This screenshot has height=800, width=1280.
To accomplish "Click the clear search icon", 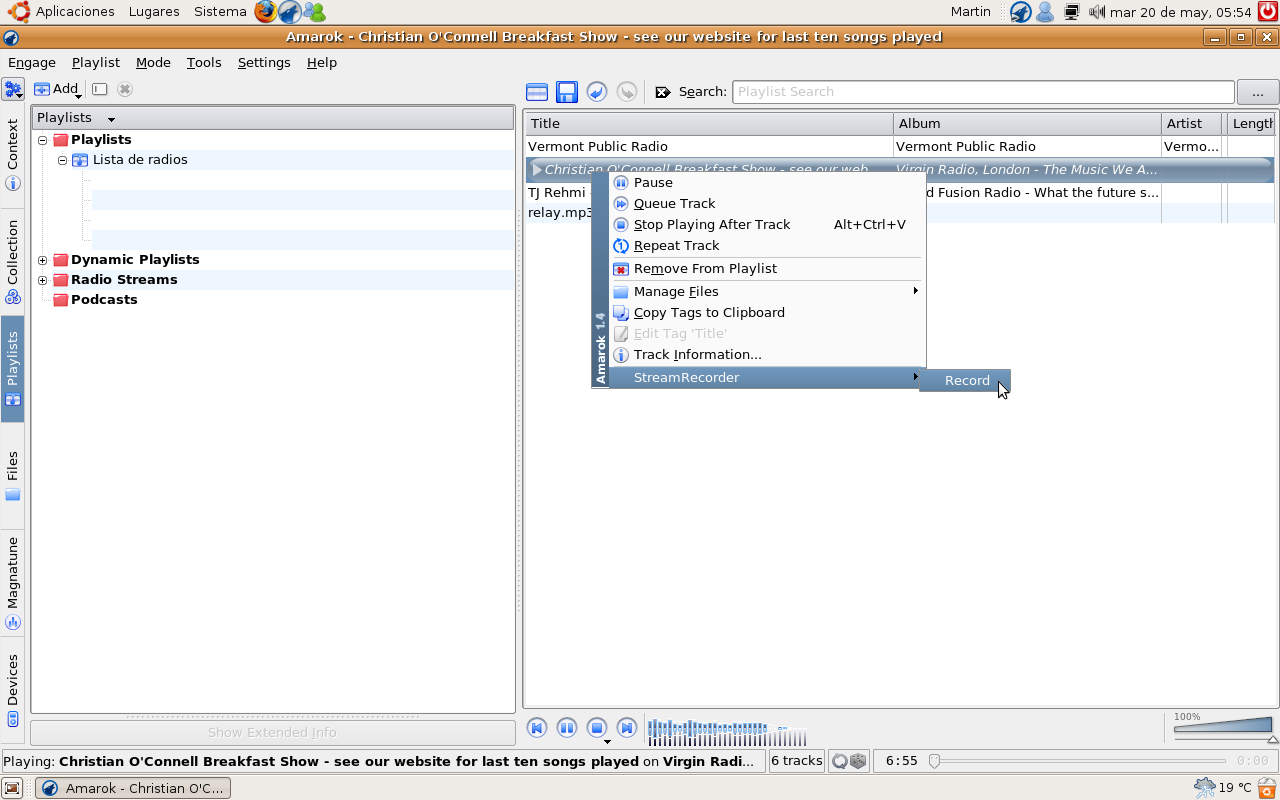I will pyautogui.click(x=663, y=92).
